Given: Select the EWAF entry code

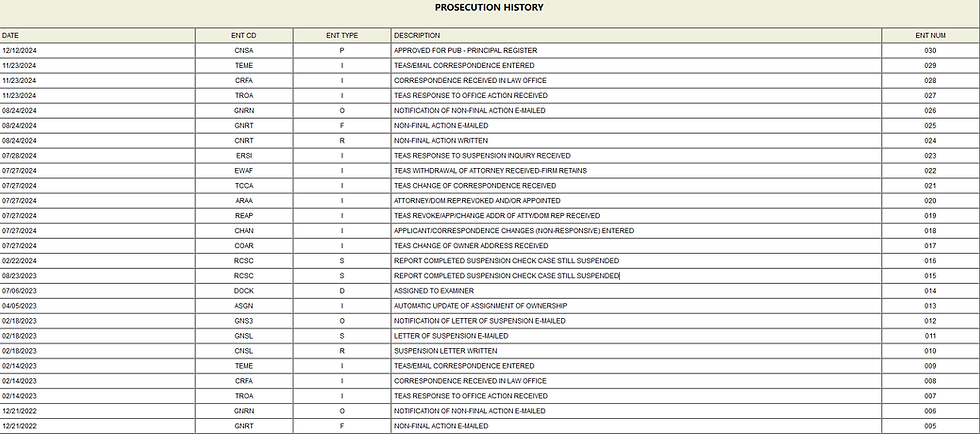Looking at the screenshot, I should (x=244, y=171).
